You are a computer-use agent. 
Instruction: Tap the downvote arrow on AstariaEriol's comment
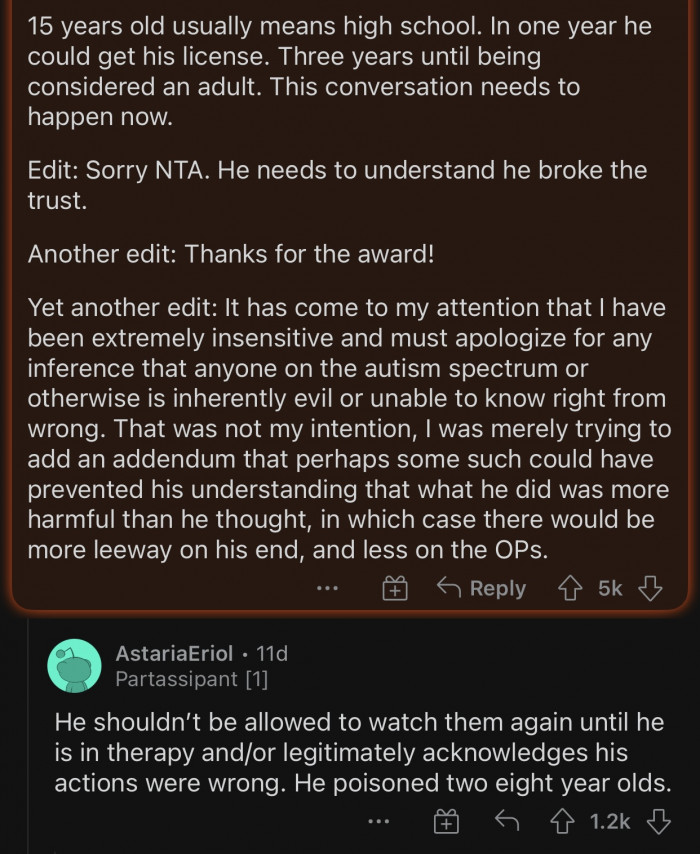(x=659, y=821)
